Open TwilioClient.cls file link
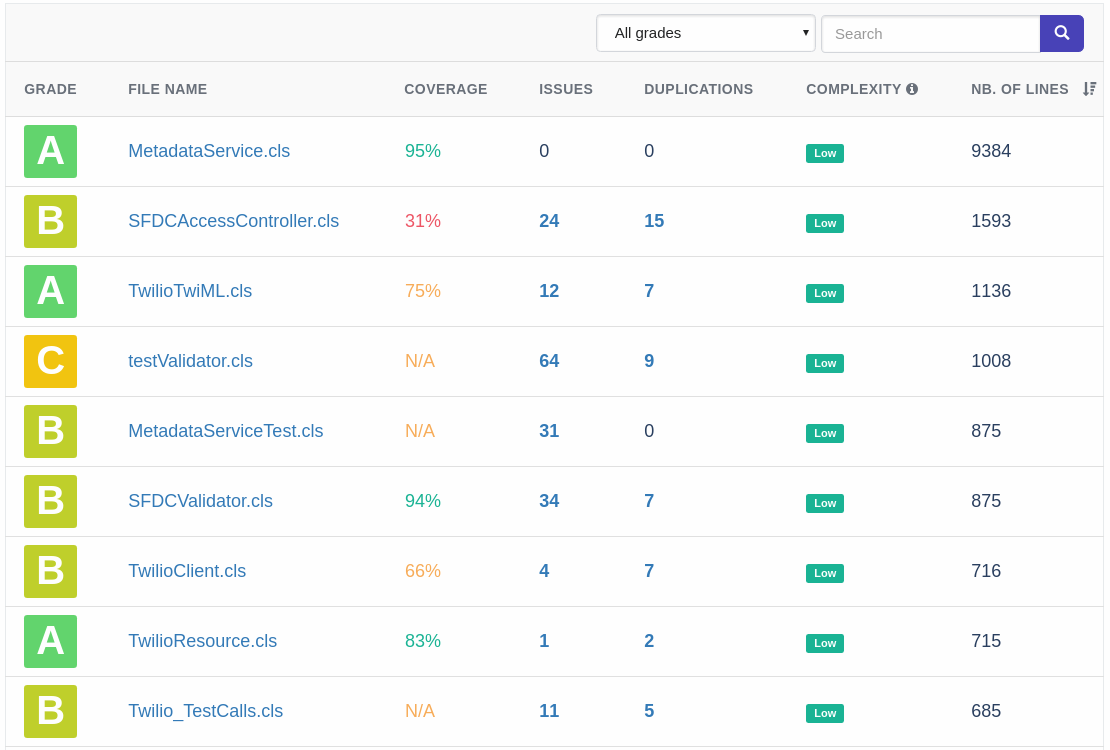 187,572
